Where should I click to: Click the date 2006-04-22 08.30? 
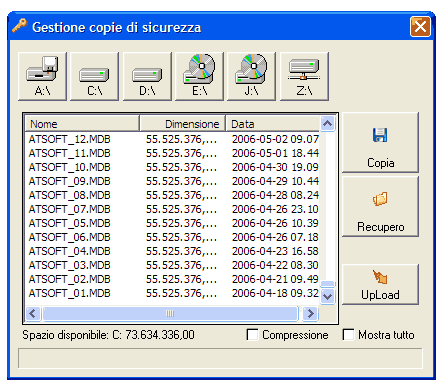point(275,265)
